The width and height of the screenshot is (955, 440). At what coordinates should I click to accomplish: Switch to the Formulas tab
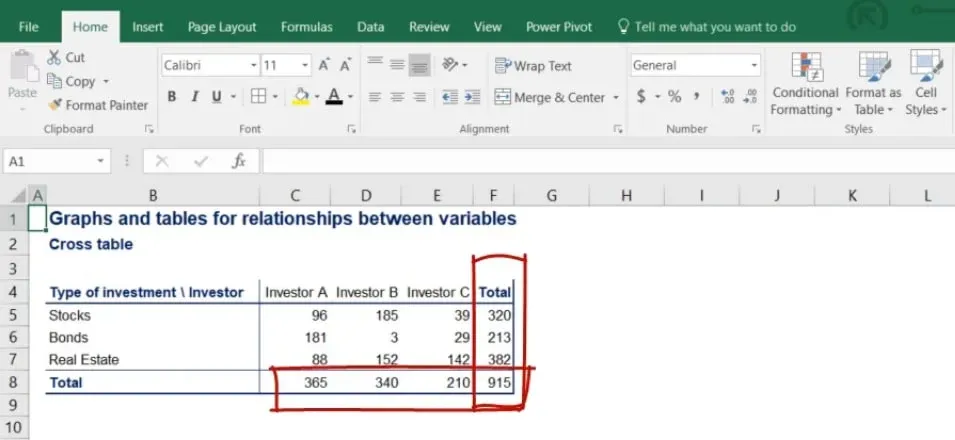(x=308, y=27)
